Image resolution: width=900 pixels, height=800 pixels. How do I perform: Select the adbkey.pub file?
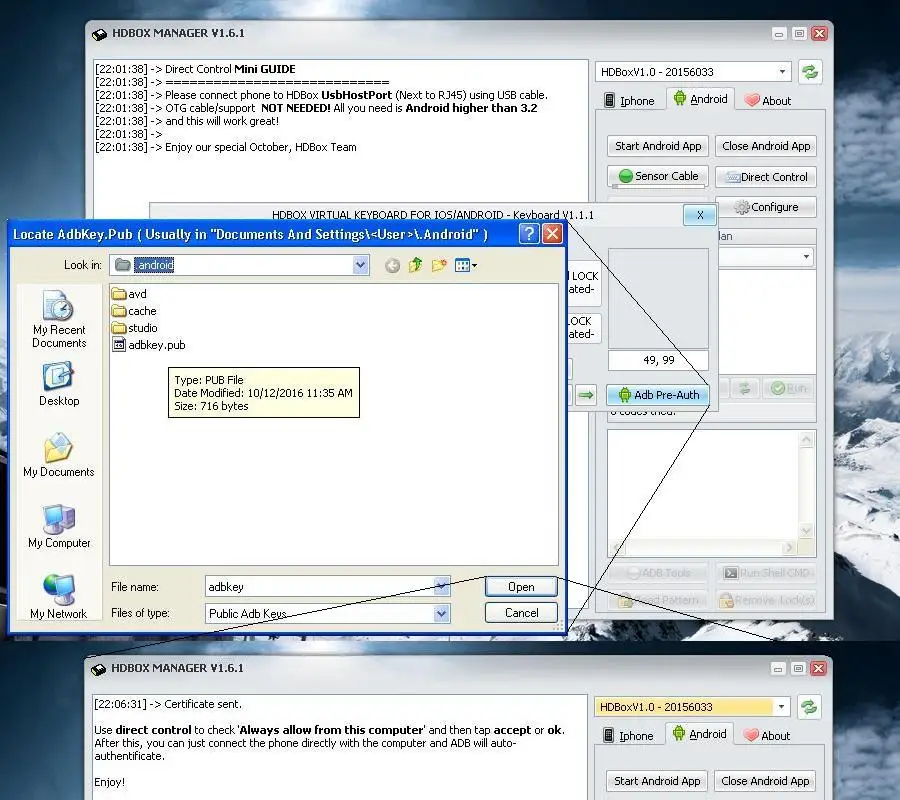(149, 345)
